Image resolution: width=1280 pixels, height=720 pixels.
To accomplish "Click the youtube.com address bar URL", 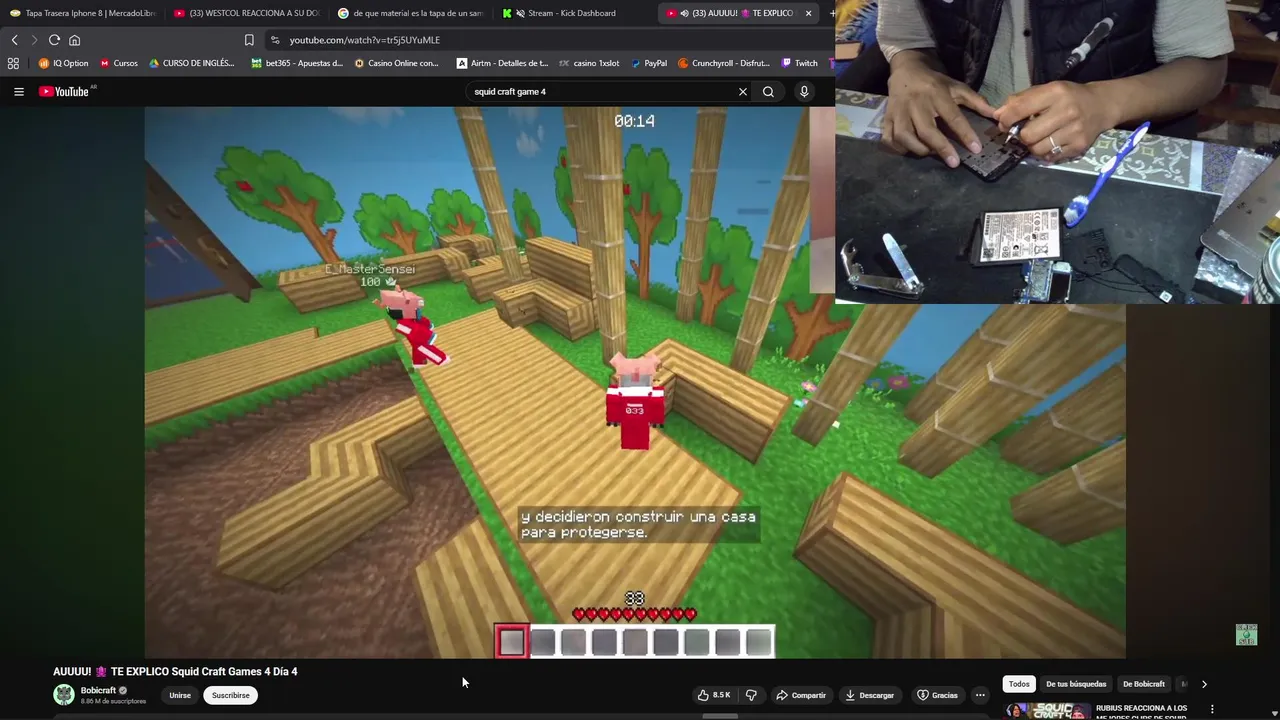I will pos(364,40).
